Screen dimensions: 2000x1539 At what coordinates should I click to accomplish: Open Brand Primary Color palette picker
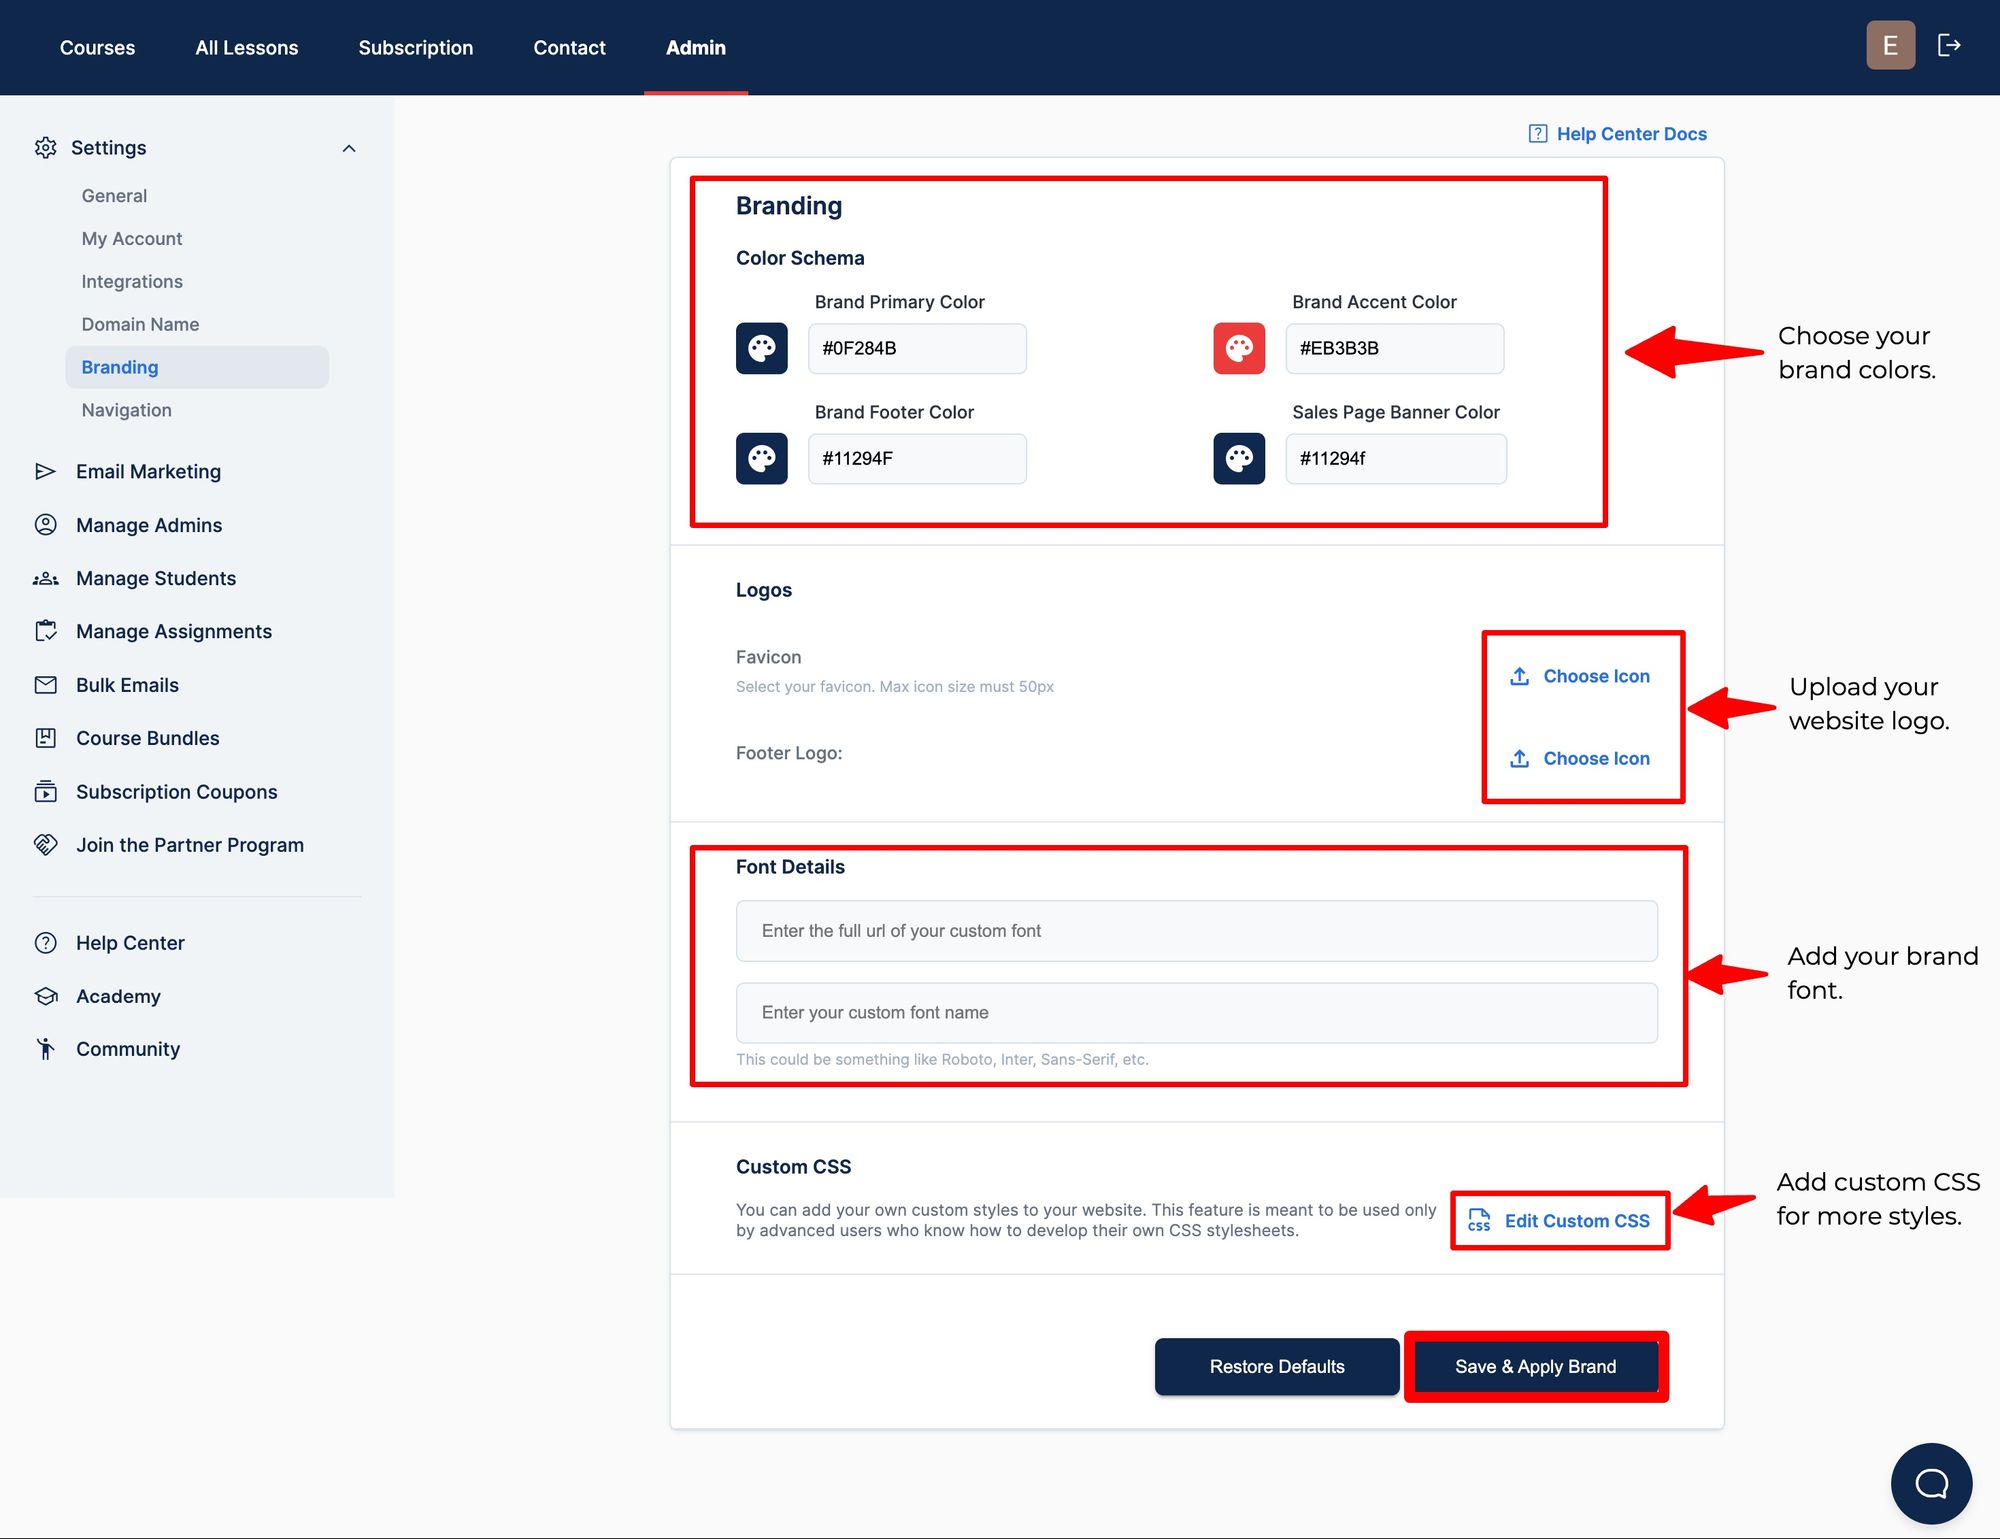point(761,348)
